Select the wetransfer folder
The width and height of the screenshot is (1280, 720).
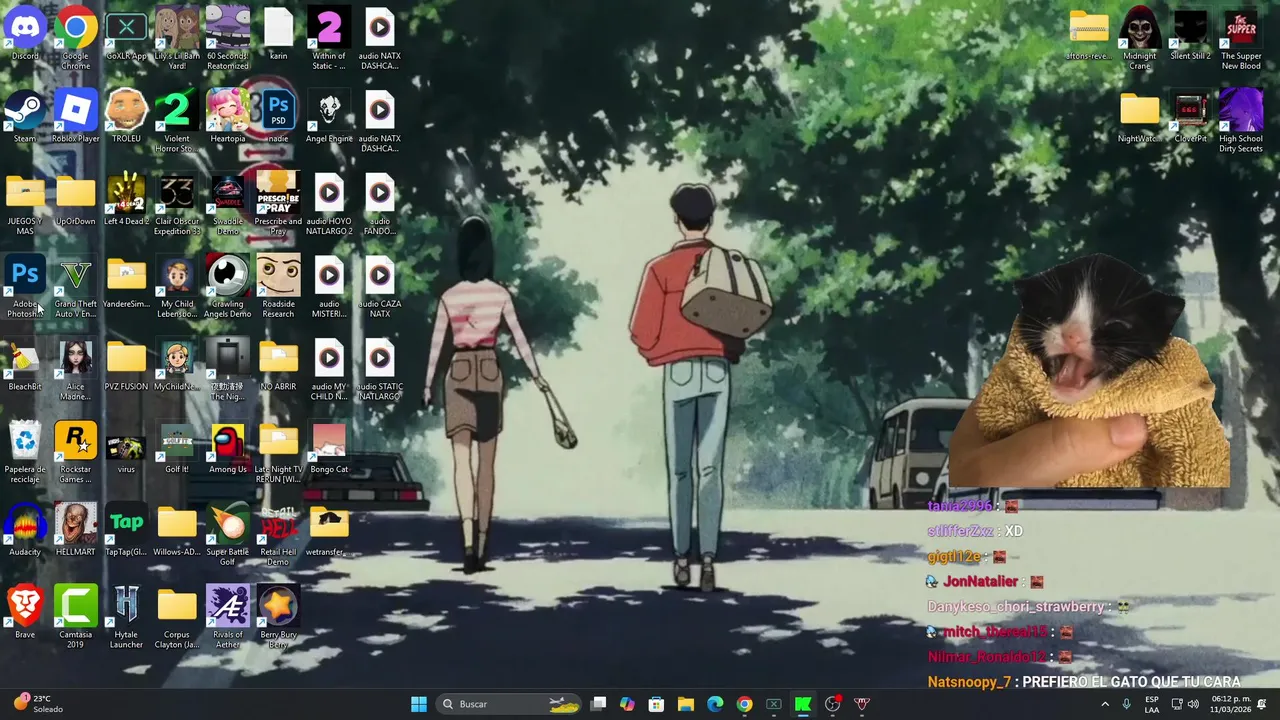pos(329,530)
